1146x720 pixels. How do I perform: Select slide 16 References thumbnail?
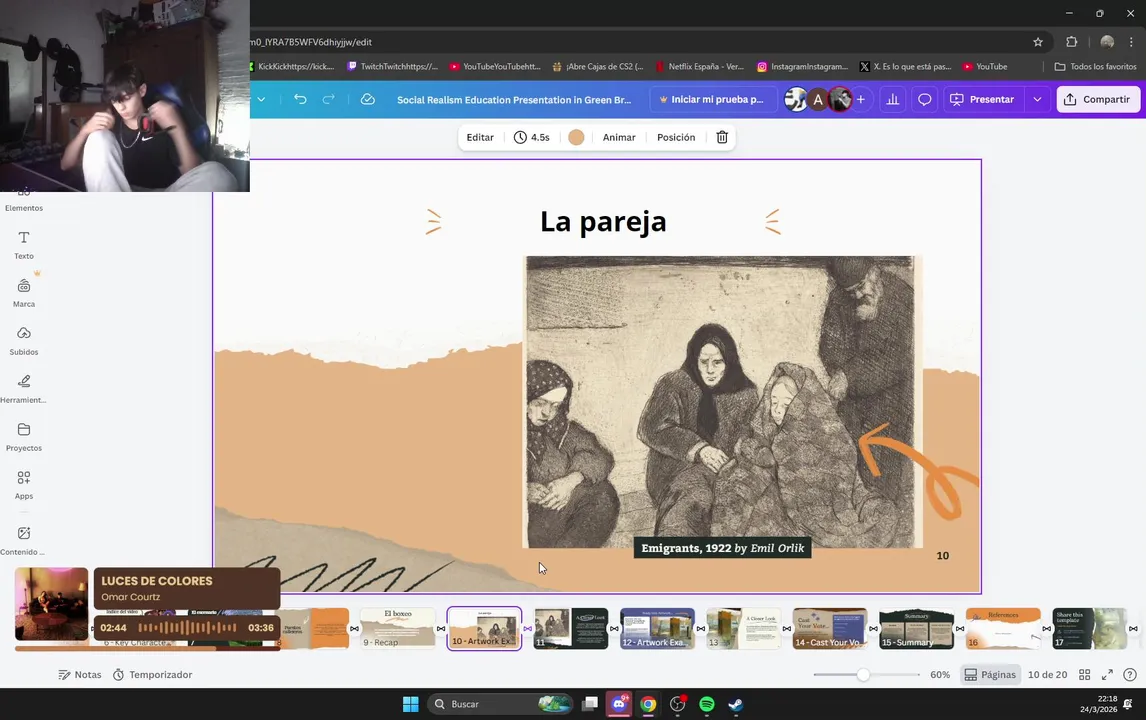point(1003,629)
